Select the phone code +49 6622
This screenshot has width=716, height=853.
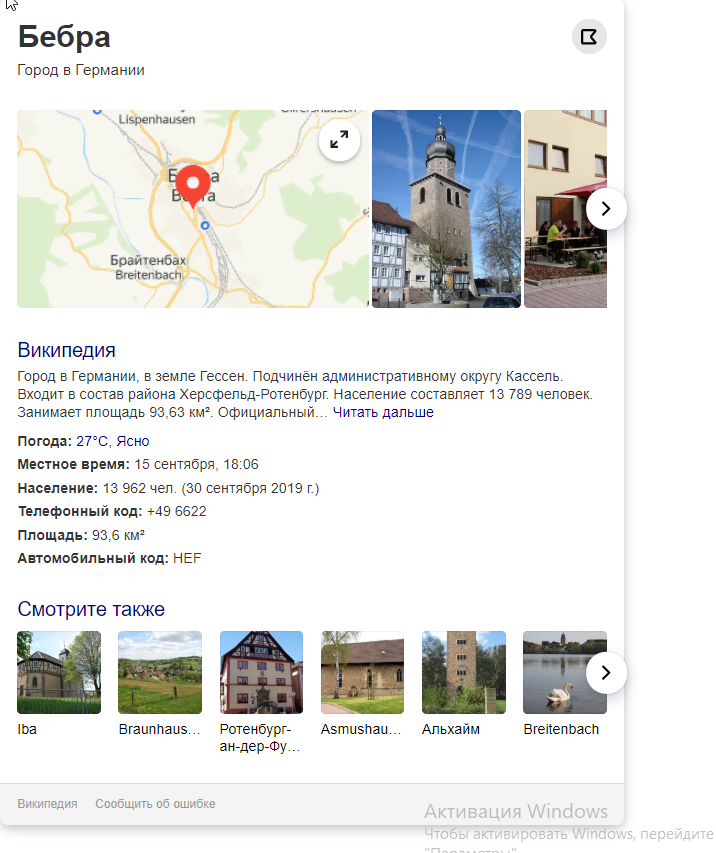coord(177,512)
